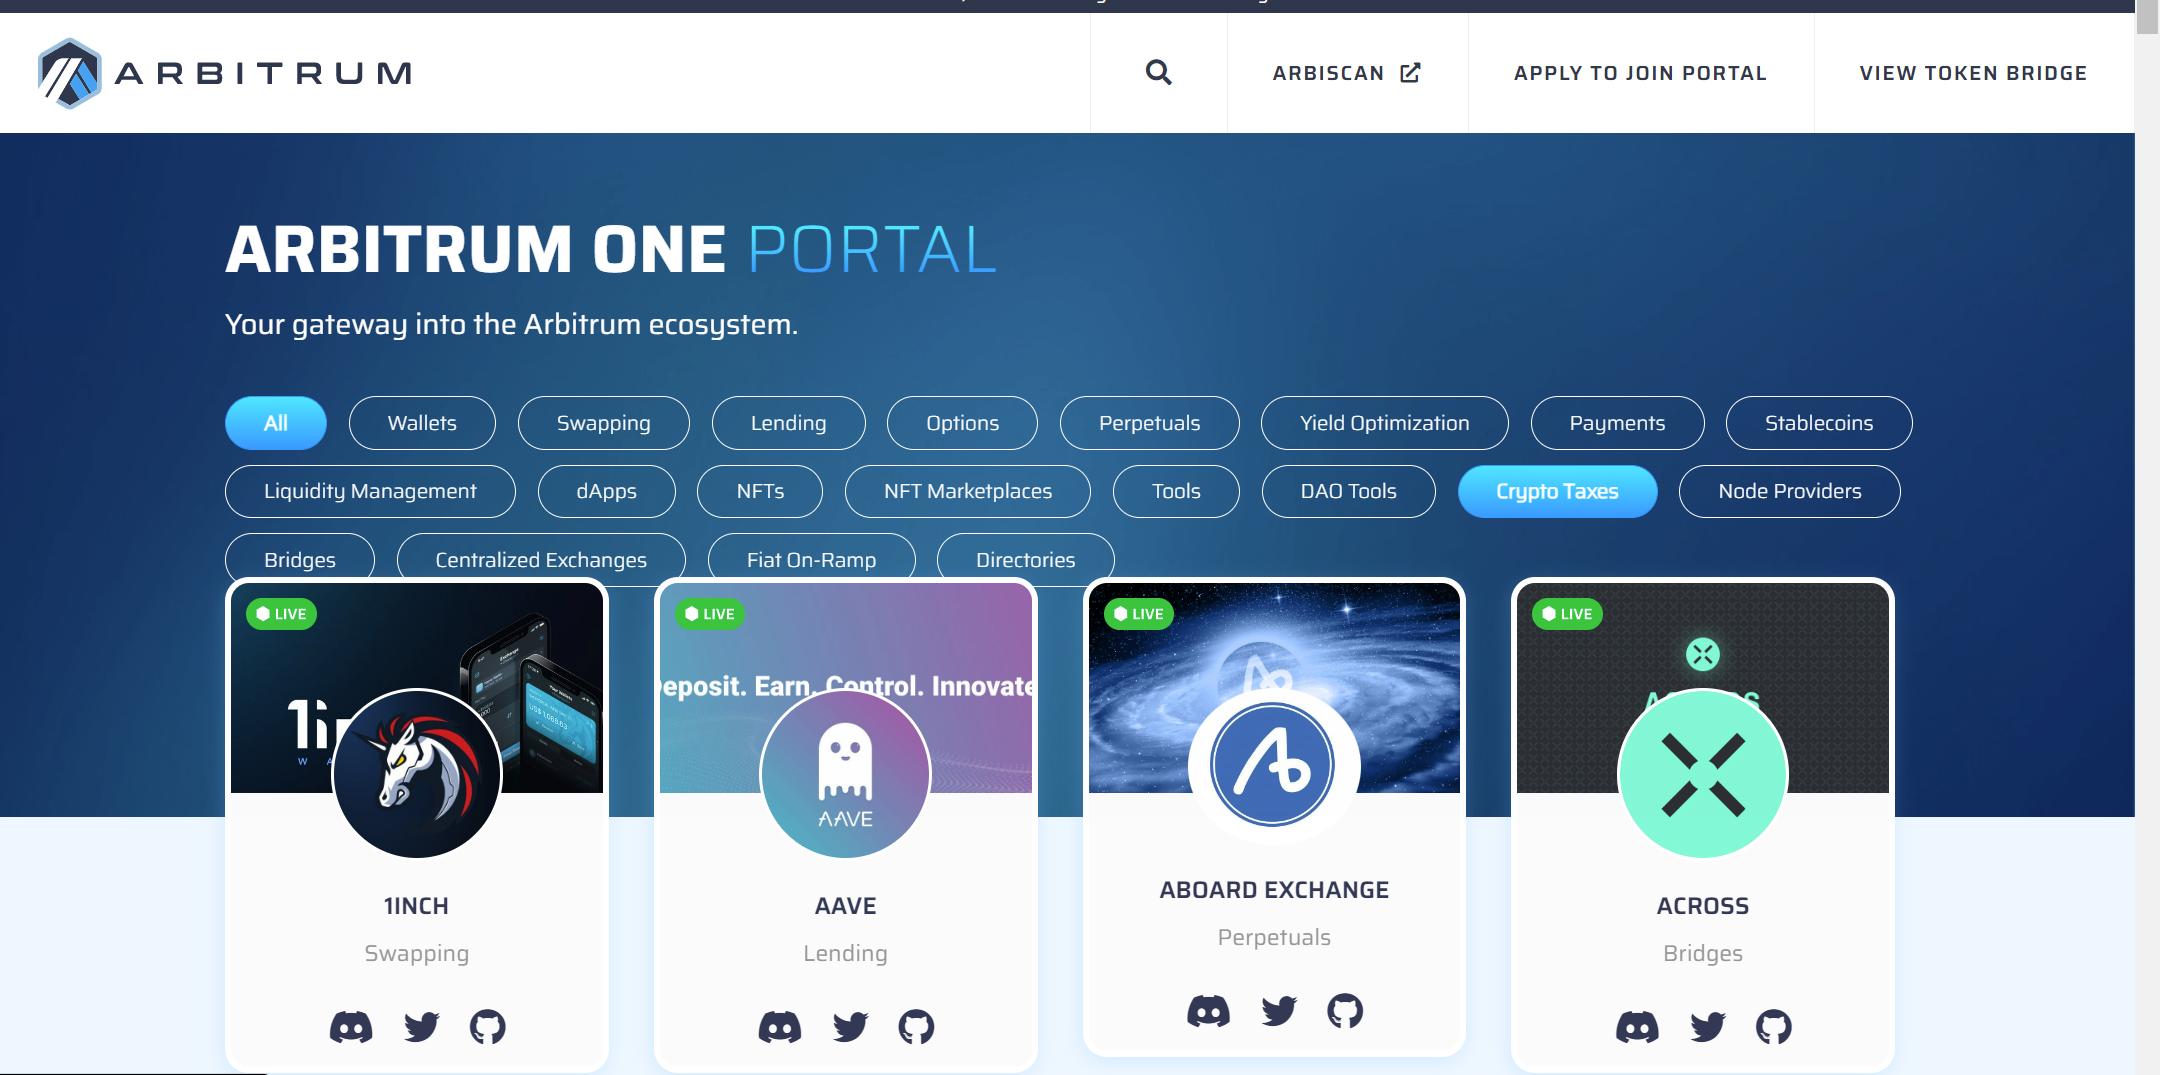
Task: Open the search magnifier icon
Action: [1158, 72]
